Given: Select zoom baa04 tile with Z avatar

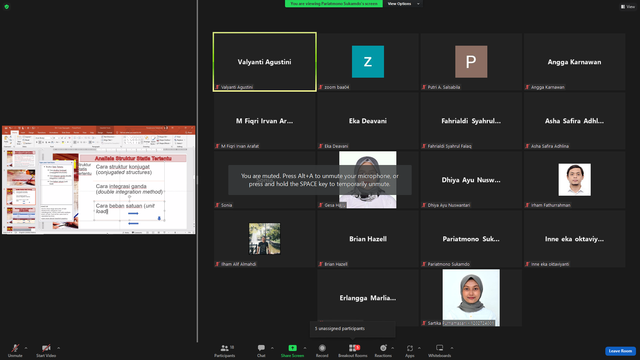Looking at the screenshot, I should (x=368, y=62).
